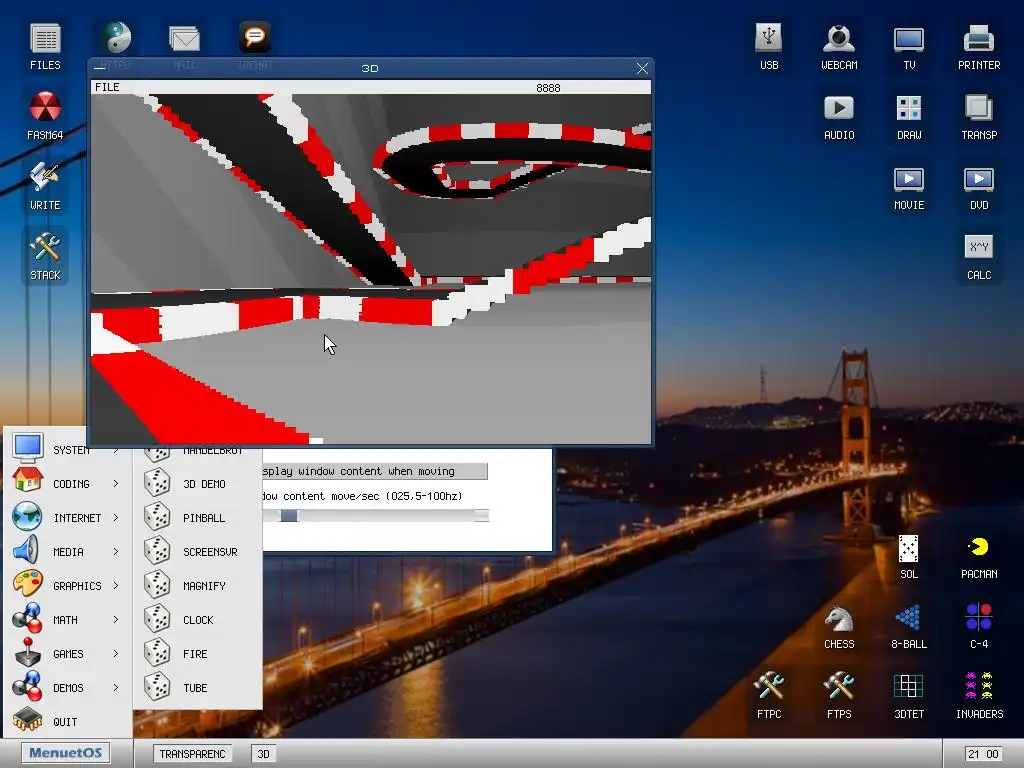The height and width of the screenshot is (768, 1024).
Task: Select QUIT from the main menu
Action: [x=68, y=722]
